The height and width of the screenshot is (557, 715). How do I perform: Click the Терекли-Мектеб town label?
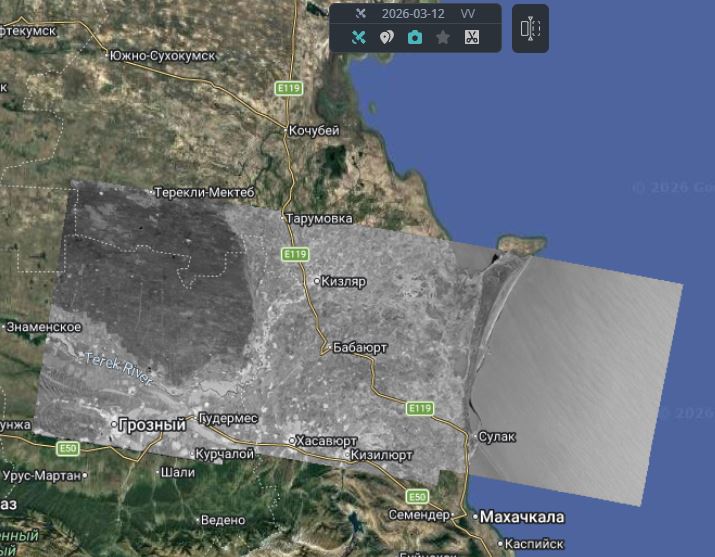point(207,192)
